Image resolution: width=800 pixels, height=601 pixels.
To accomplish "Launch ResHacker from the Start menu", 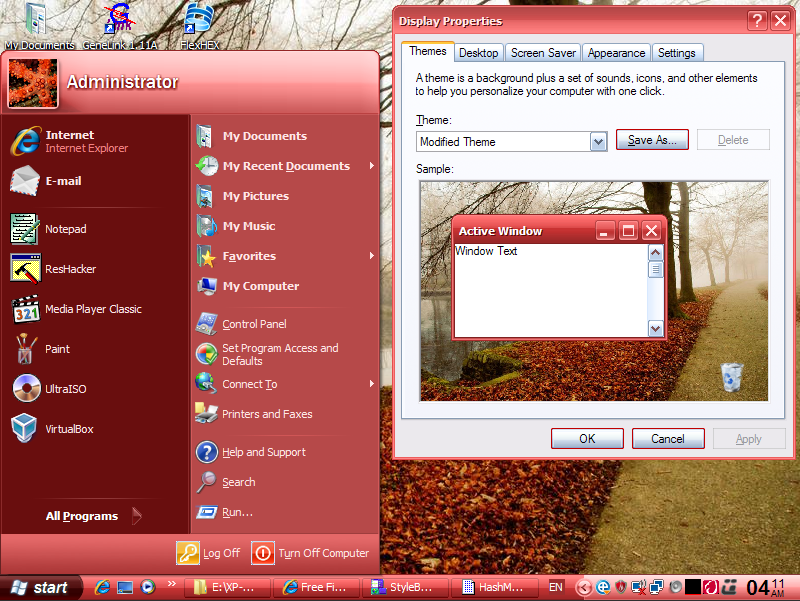I will click(95, 269).
